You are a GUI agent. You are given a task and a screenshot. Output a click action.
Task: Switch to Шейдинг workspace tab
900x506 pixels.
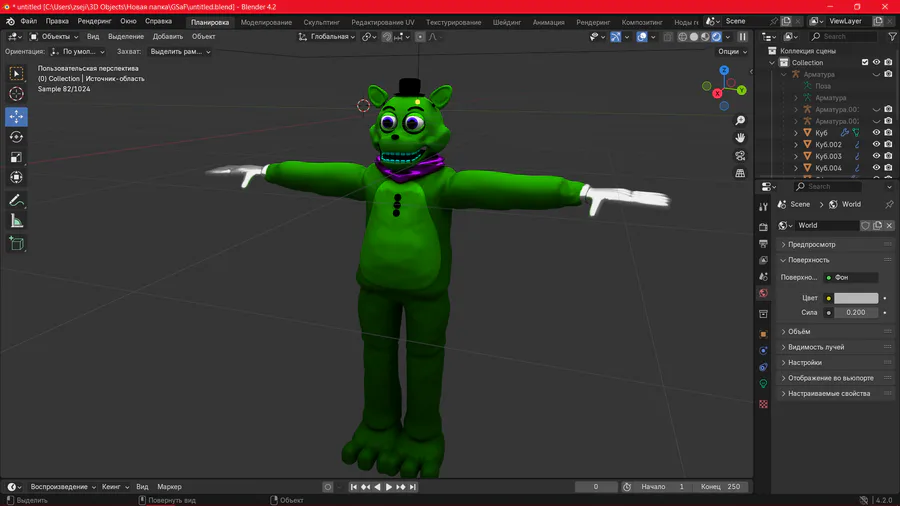(507, 22)
